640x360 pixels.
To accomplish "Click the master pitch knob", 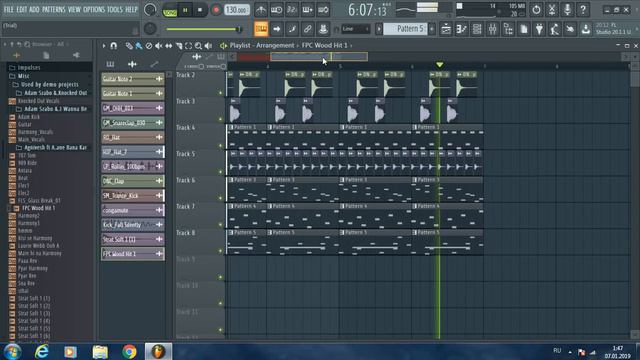I will tap(150, 29).
